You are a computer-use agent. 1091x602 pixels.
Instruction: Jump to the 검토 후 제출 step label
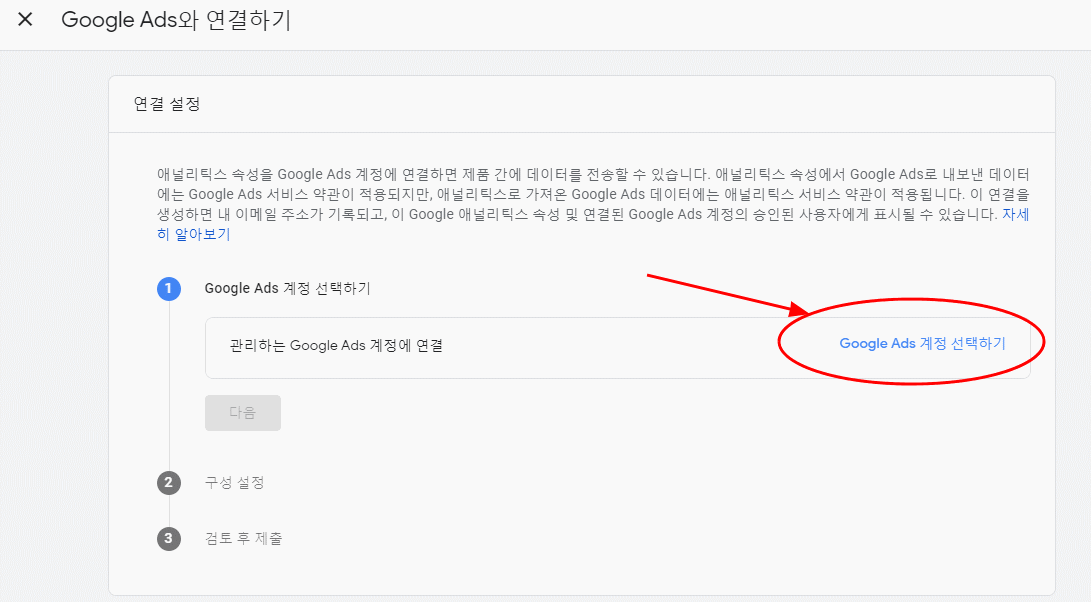[244, 538]
